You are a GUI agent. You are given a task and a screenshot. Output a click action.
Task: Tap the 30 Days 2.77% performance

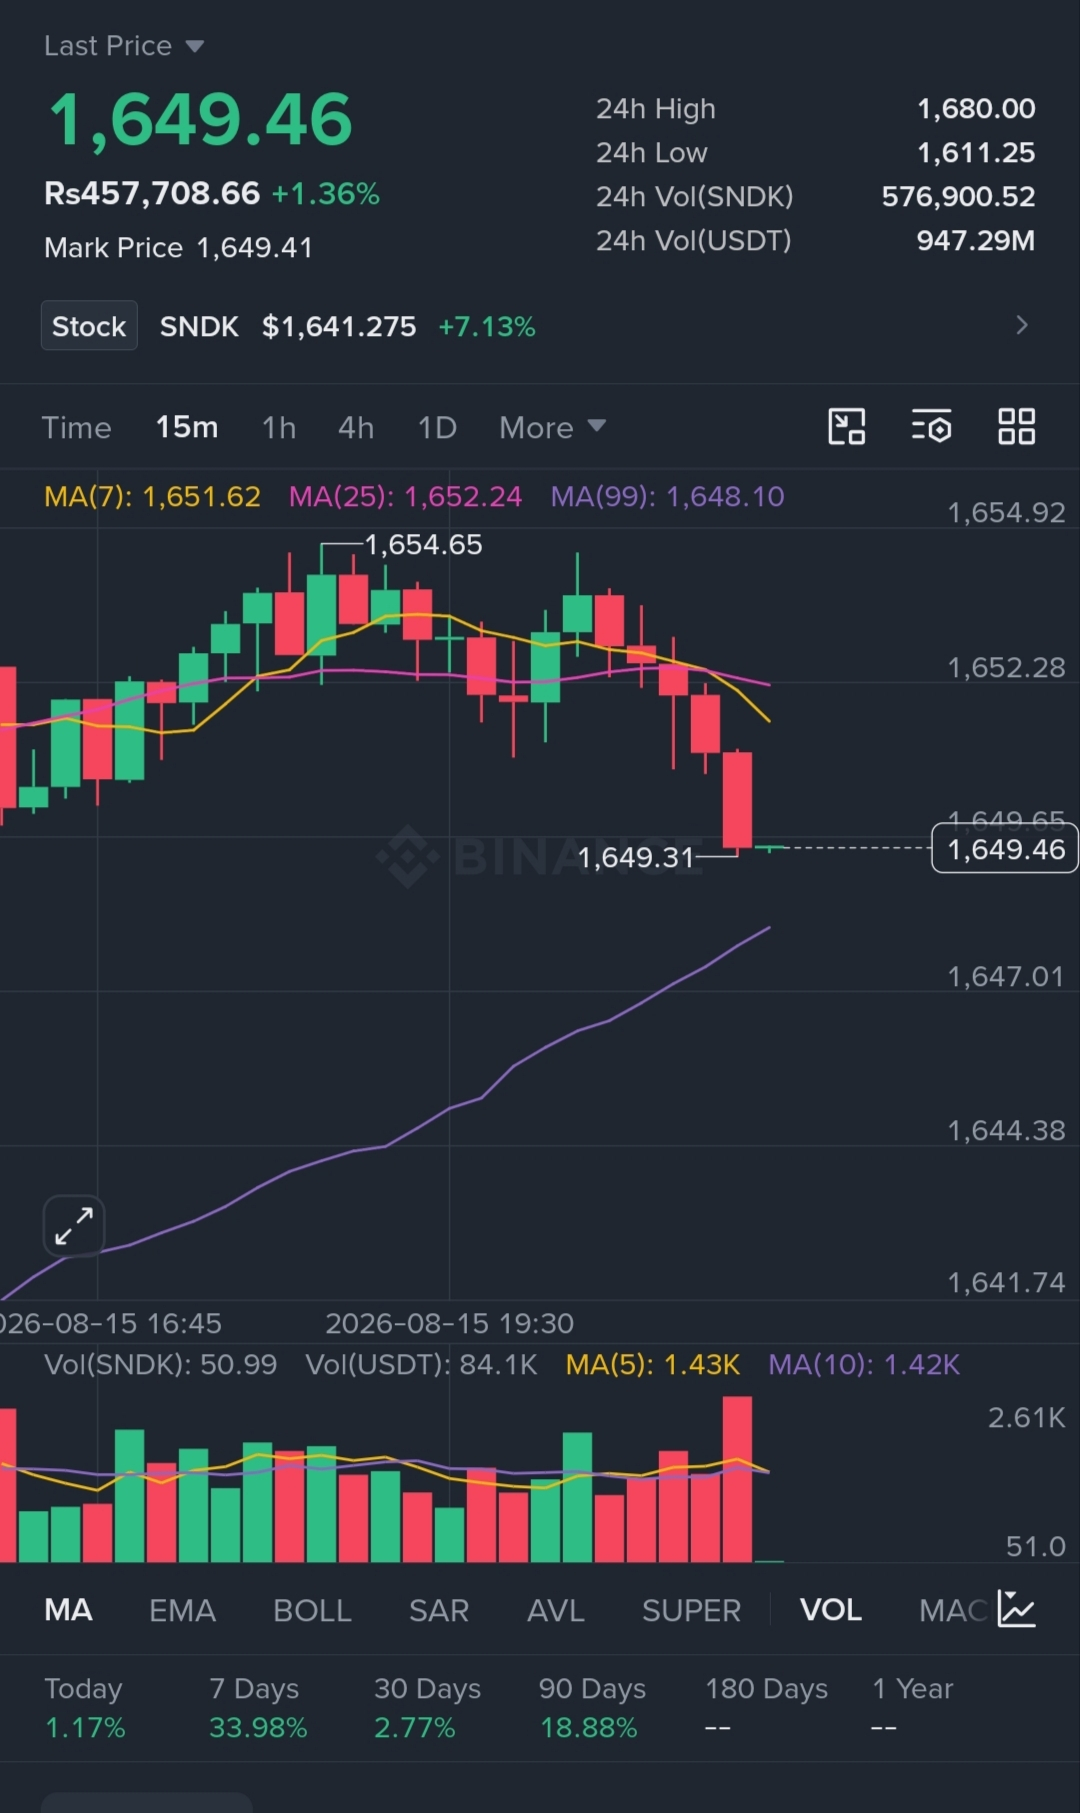pyautogui.click(x=427, y=1708)
